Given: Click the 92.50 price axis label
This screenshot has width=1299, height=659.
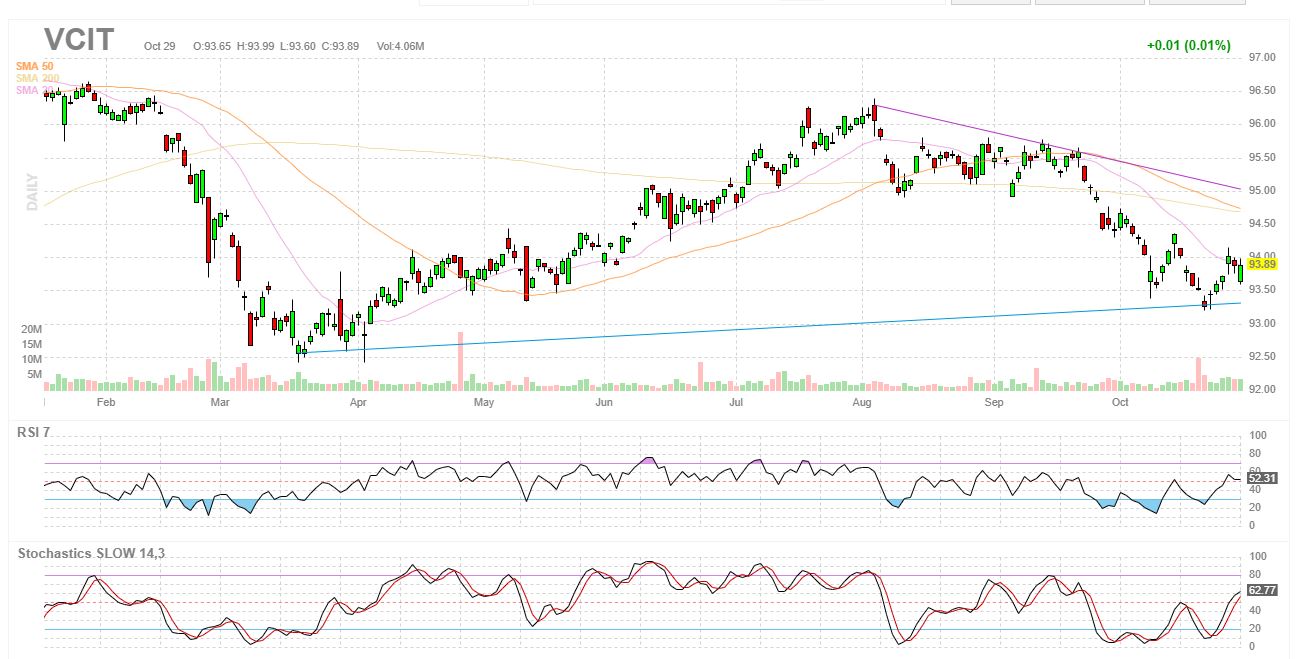Looking at the screenshot, I should pos(1262,356).
